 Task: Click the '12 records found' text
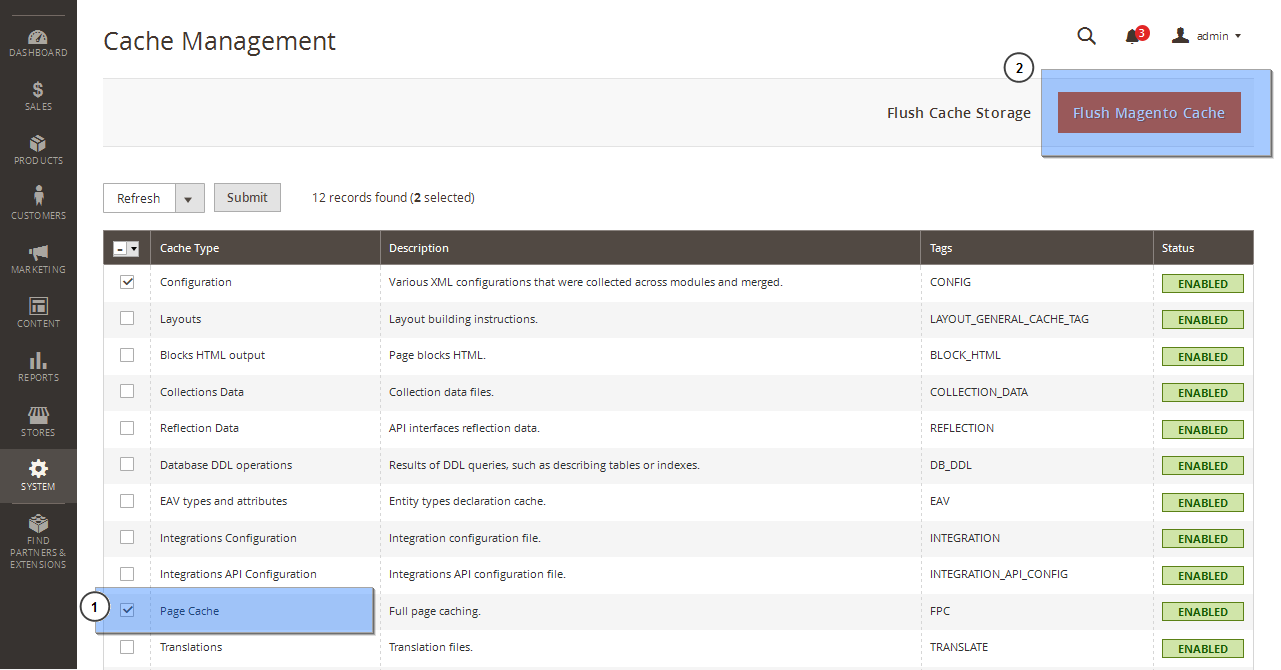(393, 198)
